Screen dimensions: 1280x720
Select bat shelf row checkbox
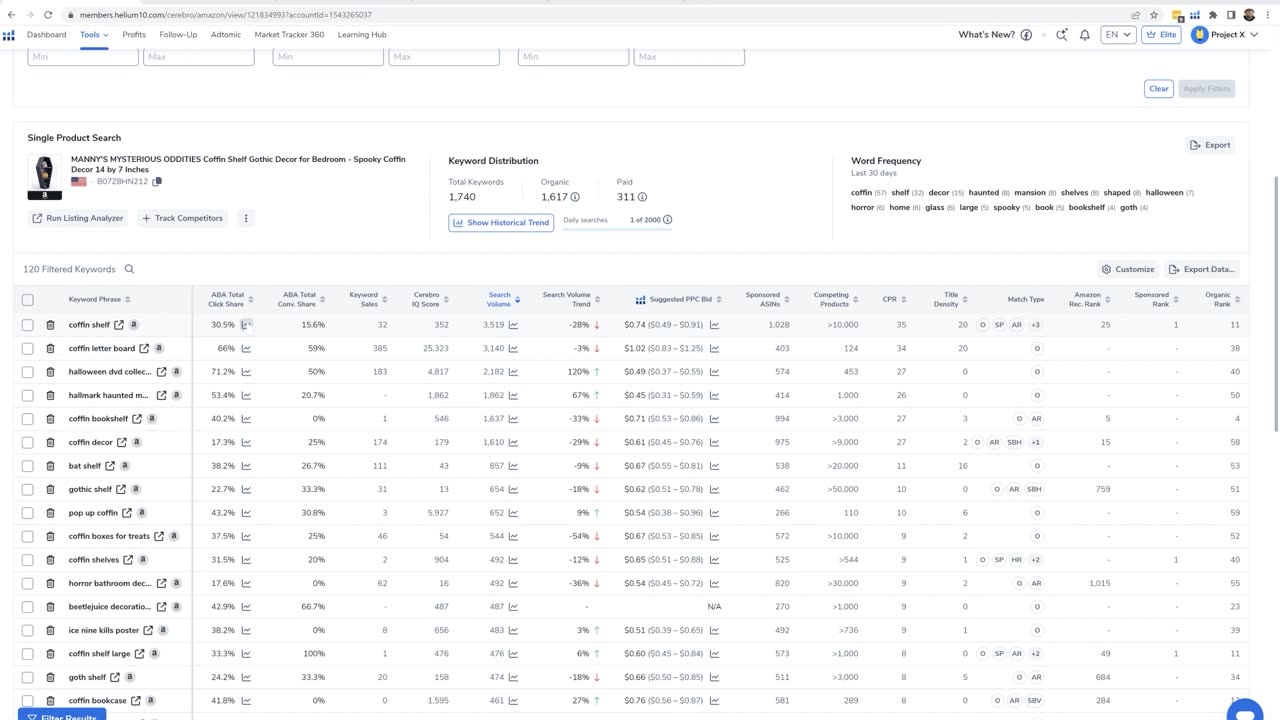pos(27,466)
